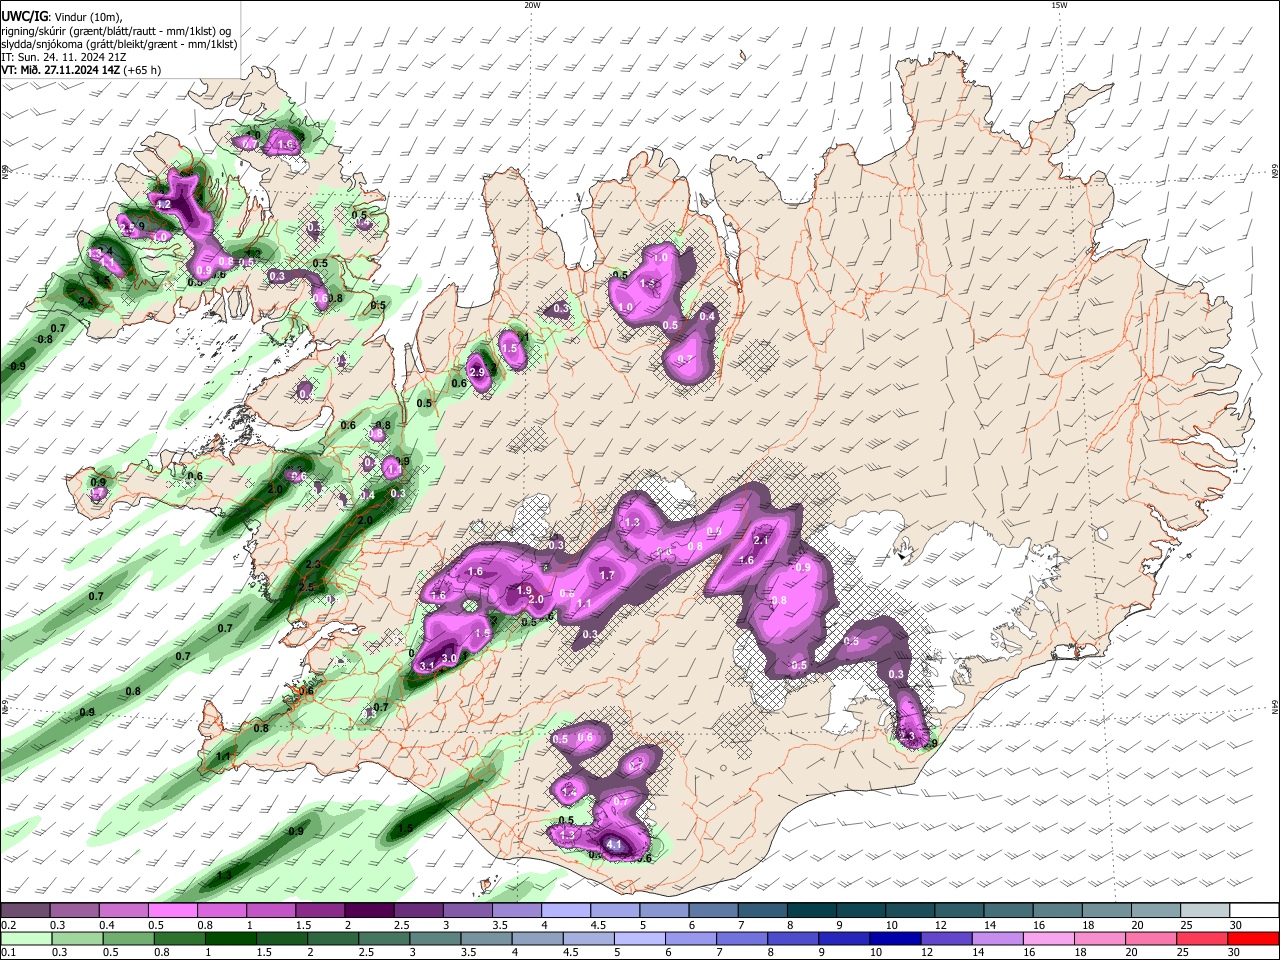Select the bottom-row violet swatch between 12 and 14
This screenshot has height=960, width=1280.
click(946, 938)
